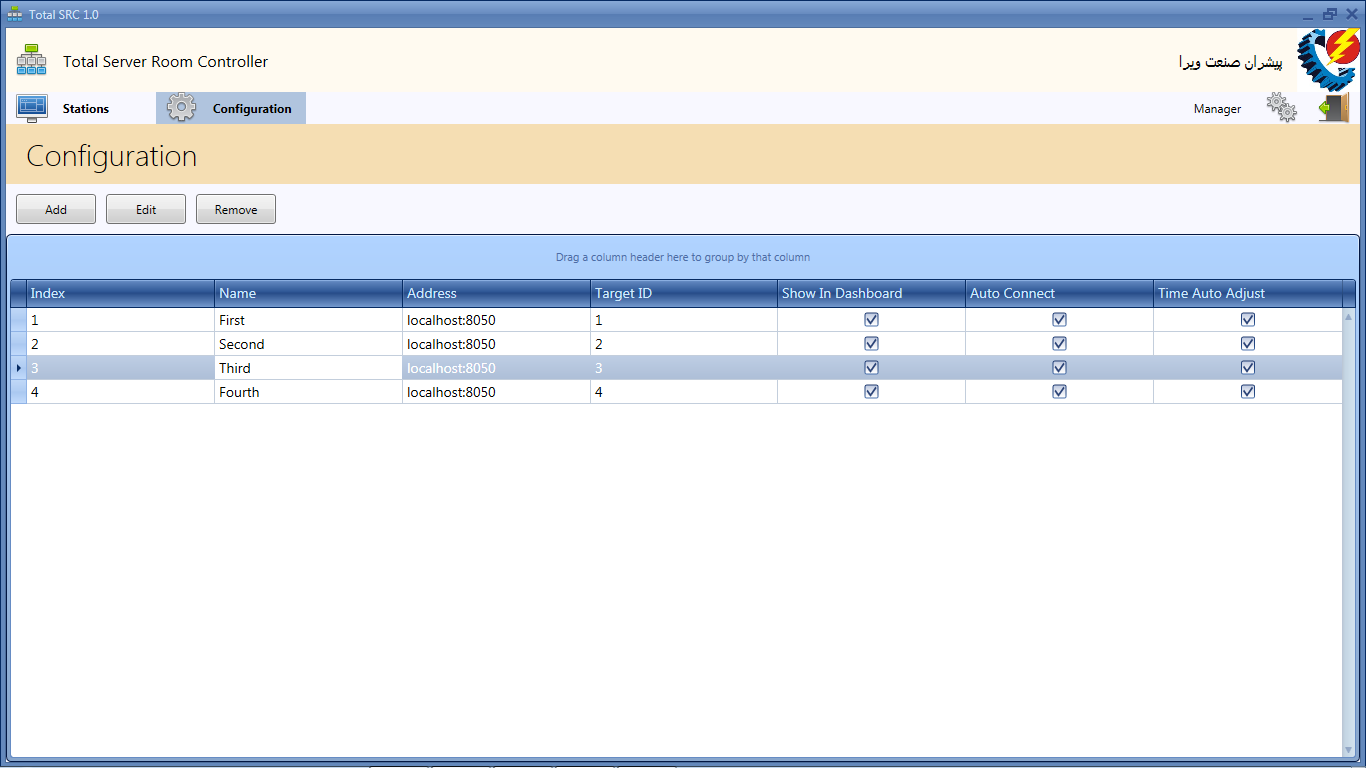Click the Configuration gear icon

181,108
